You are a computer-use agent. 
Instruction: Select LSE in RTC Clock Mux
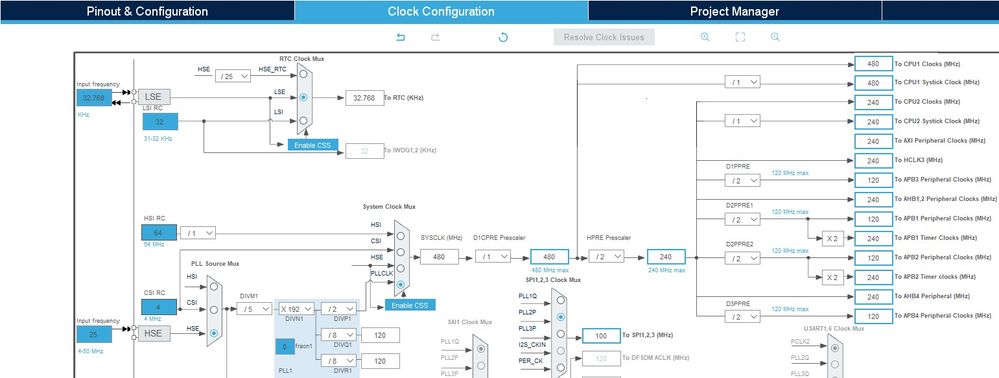(x=303, y=97)
